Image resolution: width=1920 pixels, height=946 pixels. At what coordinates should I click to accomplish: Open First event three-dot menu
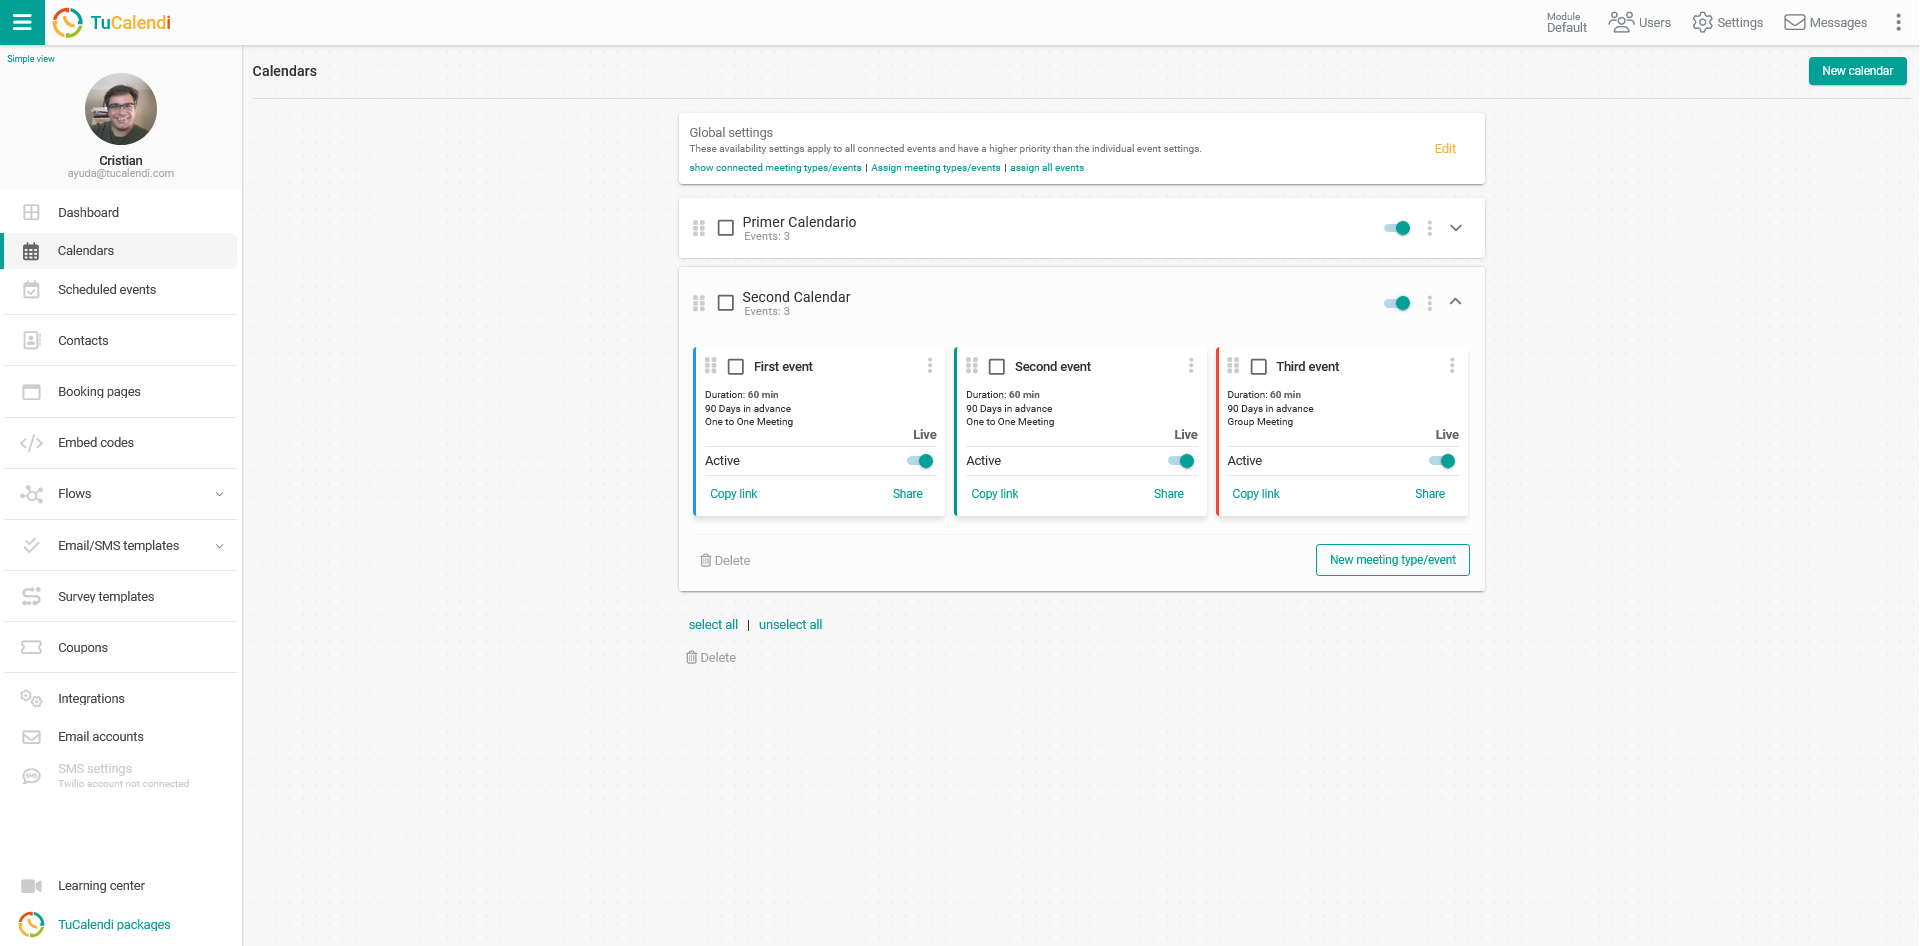[929, 366]
